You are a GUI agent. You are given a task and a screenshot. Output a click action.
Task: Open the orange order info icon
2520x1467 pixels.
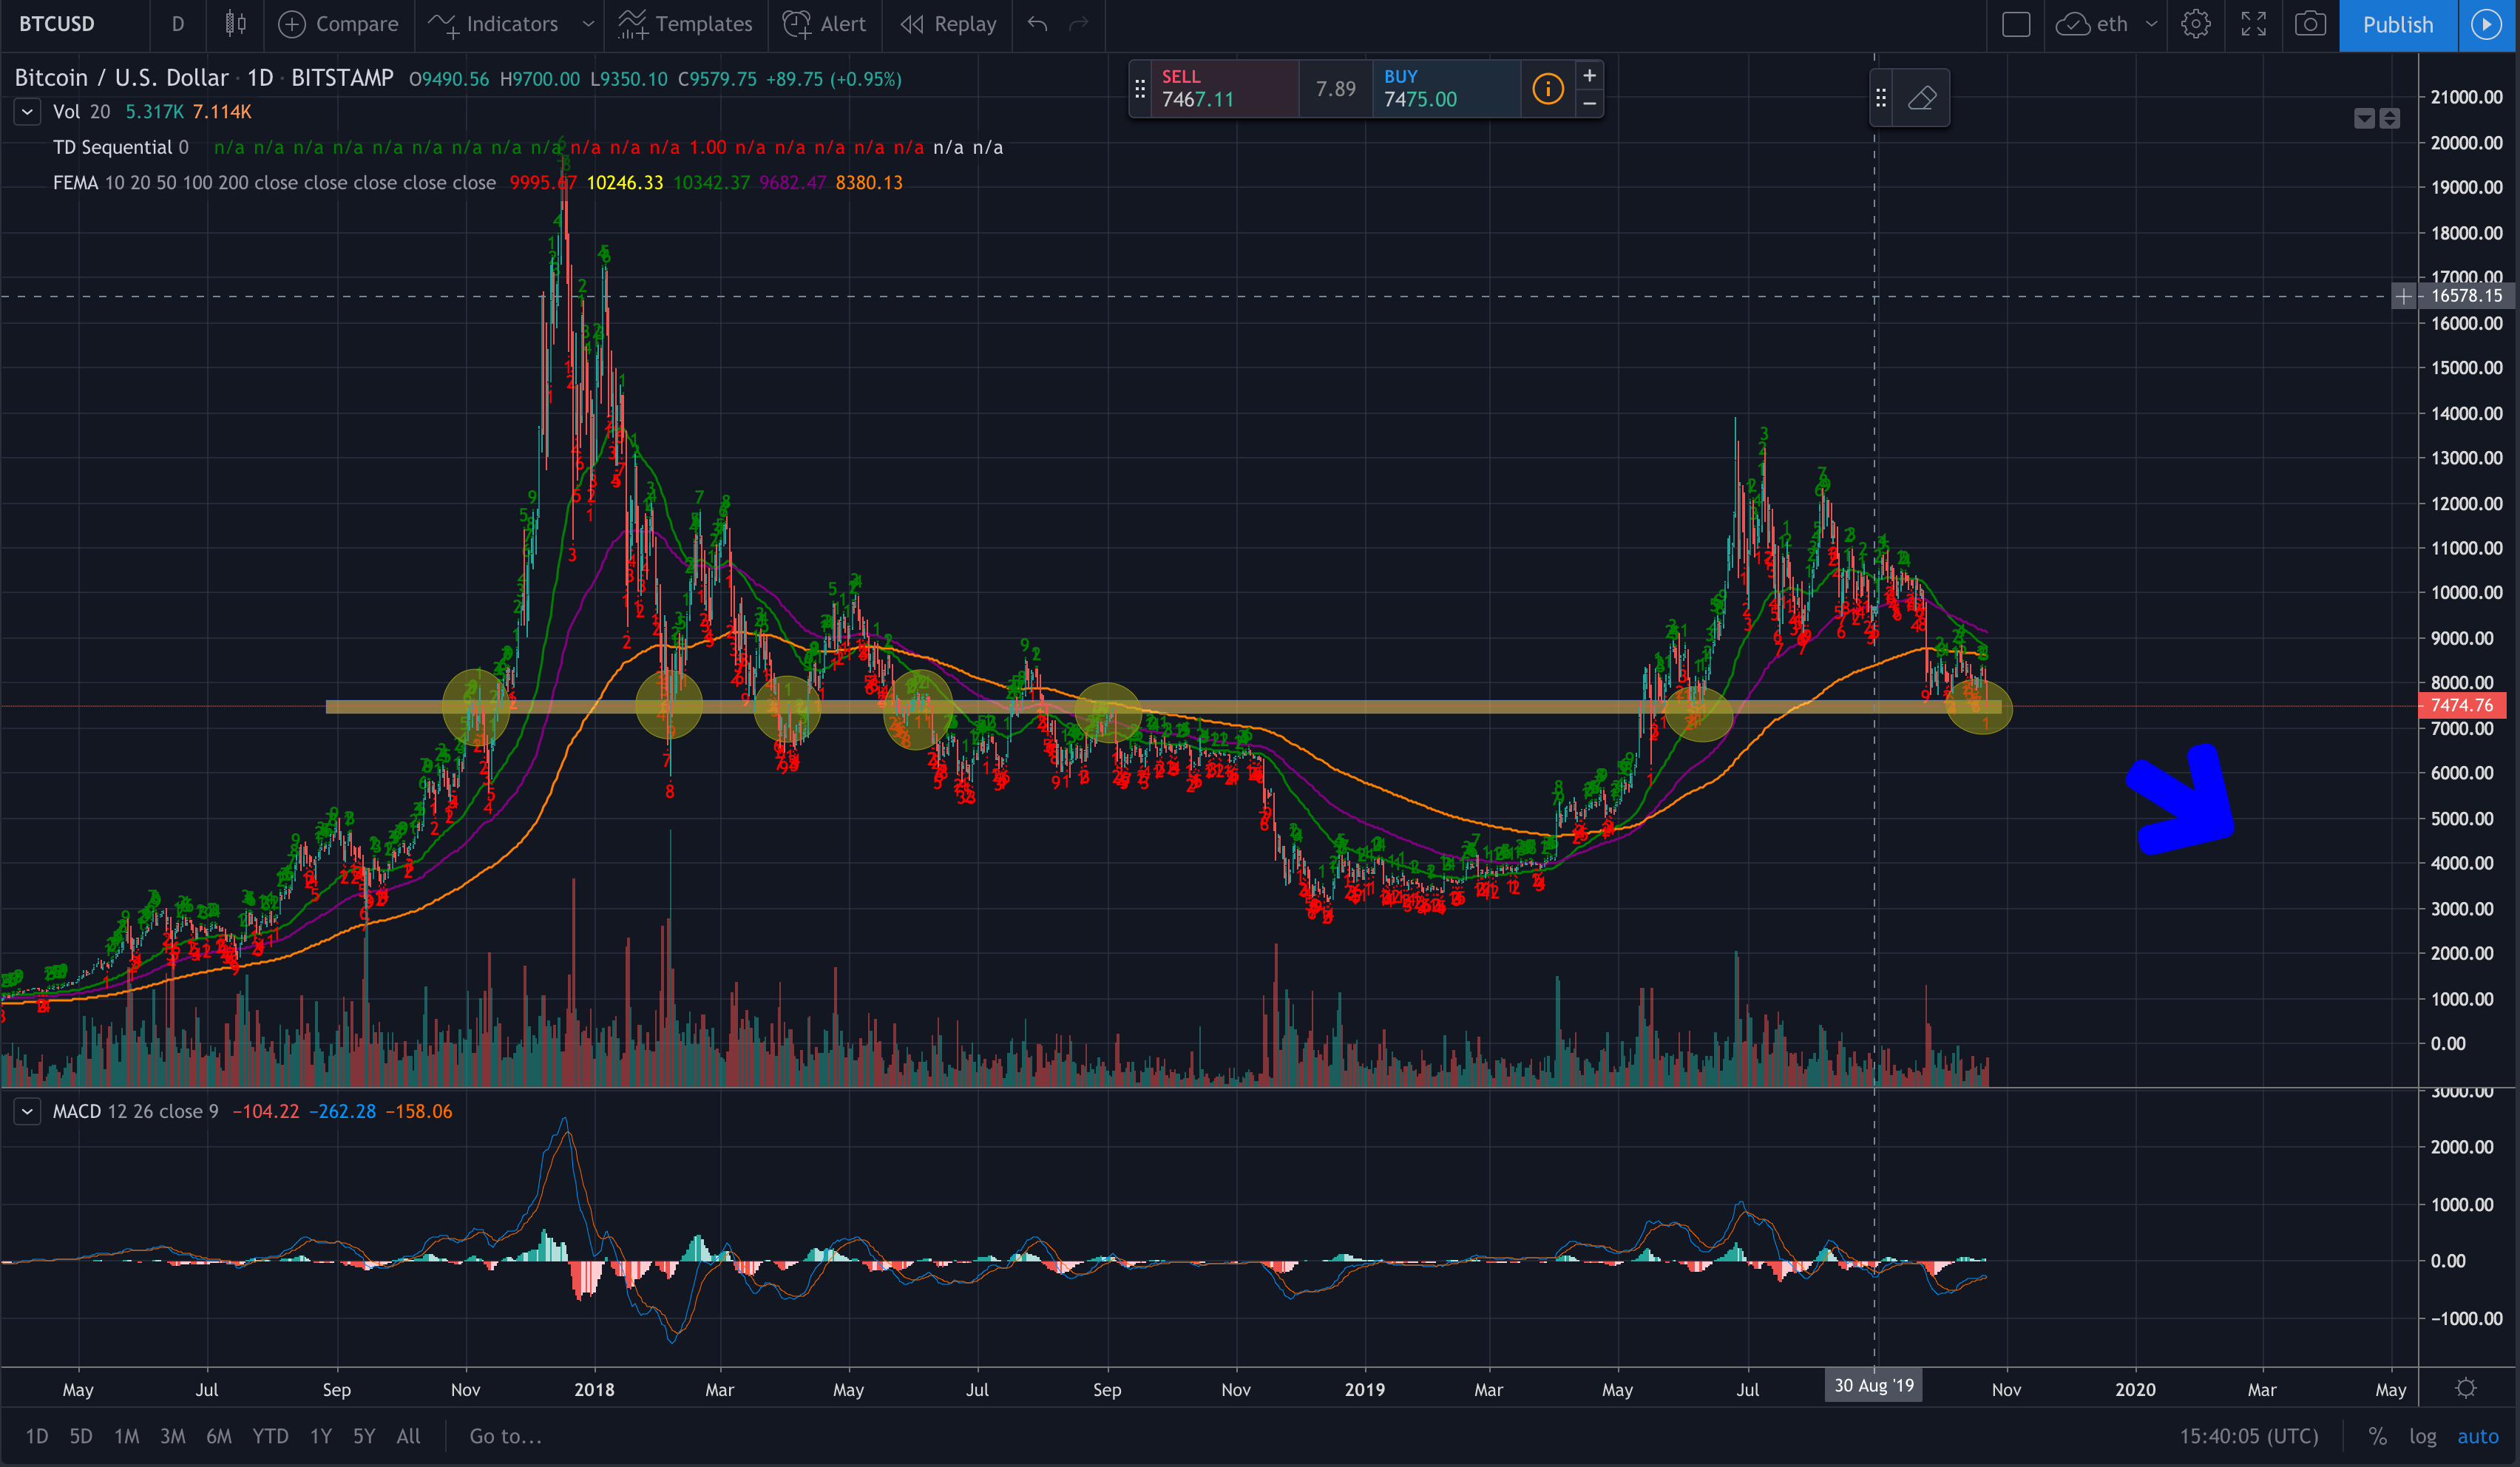click(x=1547, y=89)
